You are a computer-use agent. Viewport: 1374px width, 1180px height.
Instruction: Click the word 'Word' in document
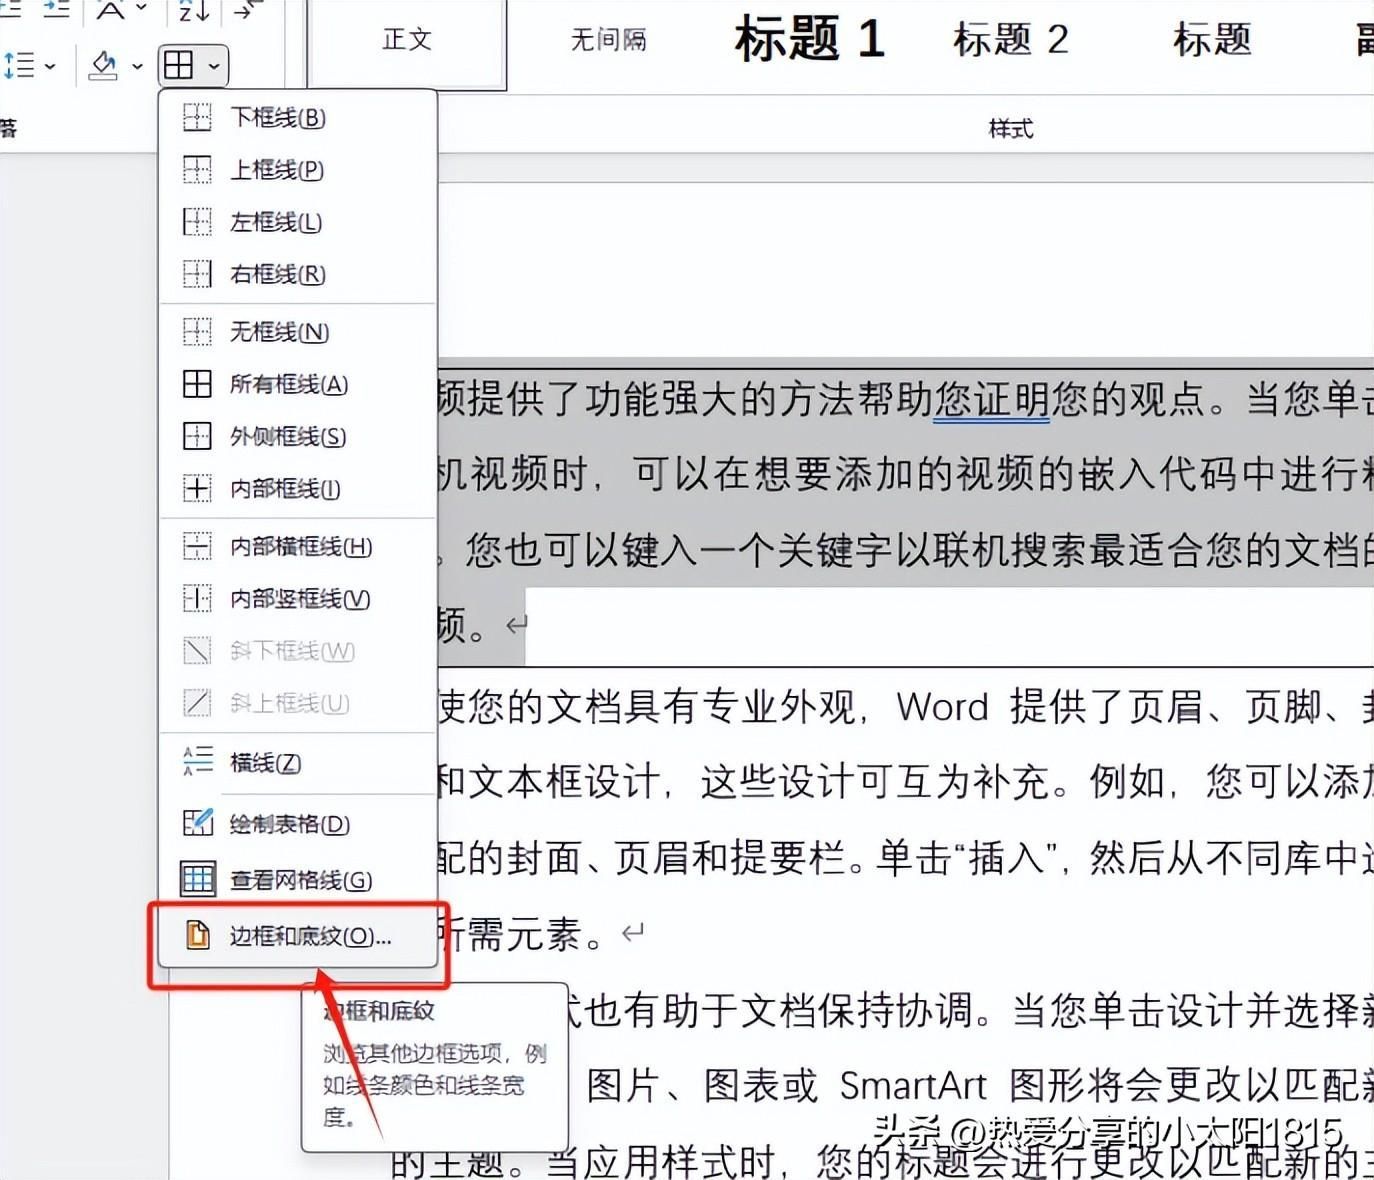(942, 707)
